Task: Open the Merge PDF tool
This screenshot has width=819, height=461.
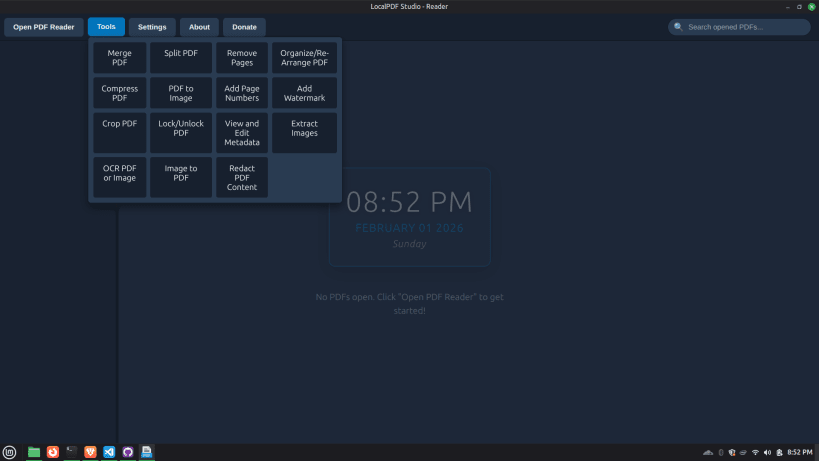Action: 120,57
